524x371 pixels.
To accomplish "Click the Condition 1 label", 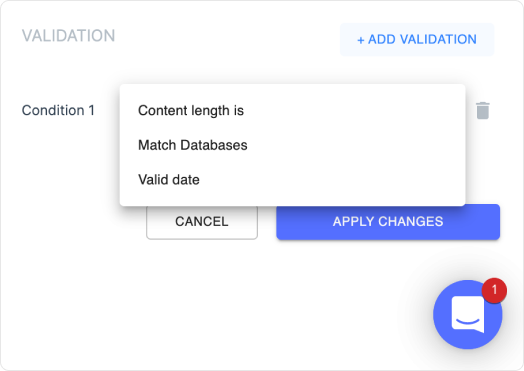I will pos(58,110).
